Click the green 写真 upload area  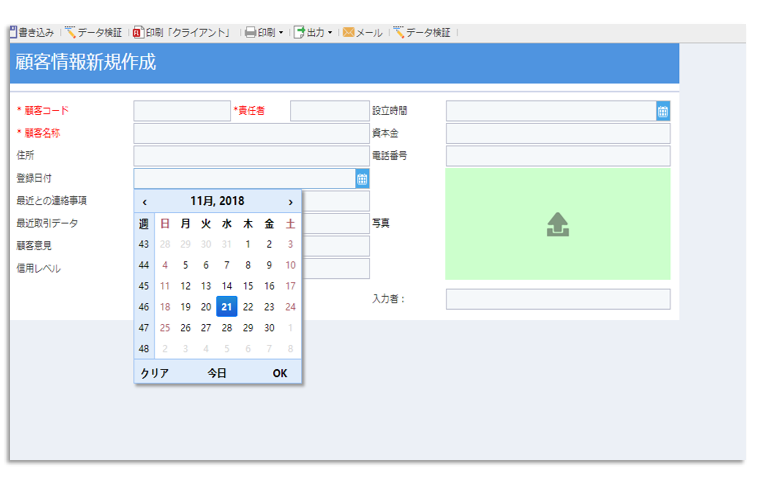(x=558, y=224)
